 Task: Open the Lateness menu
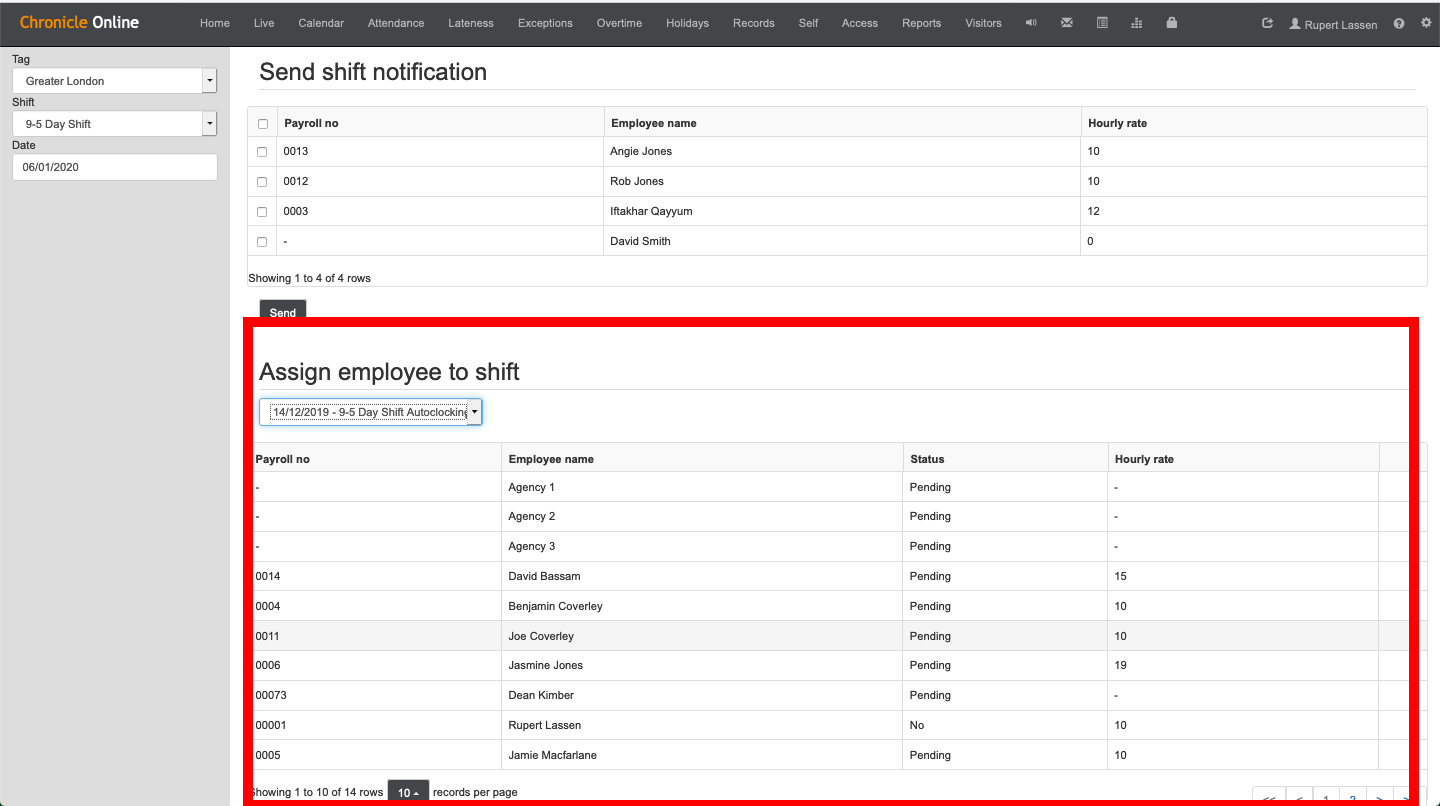coord(471,23)
